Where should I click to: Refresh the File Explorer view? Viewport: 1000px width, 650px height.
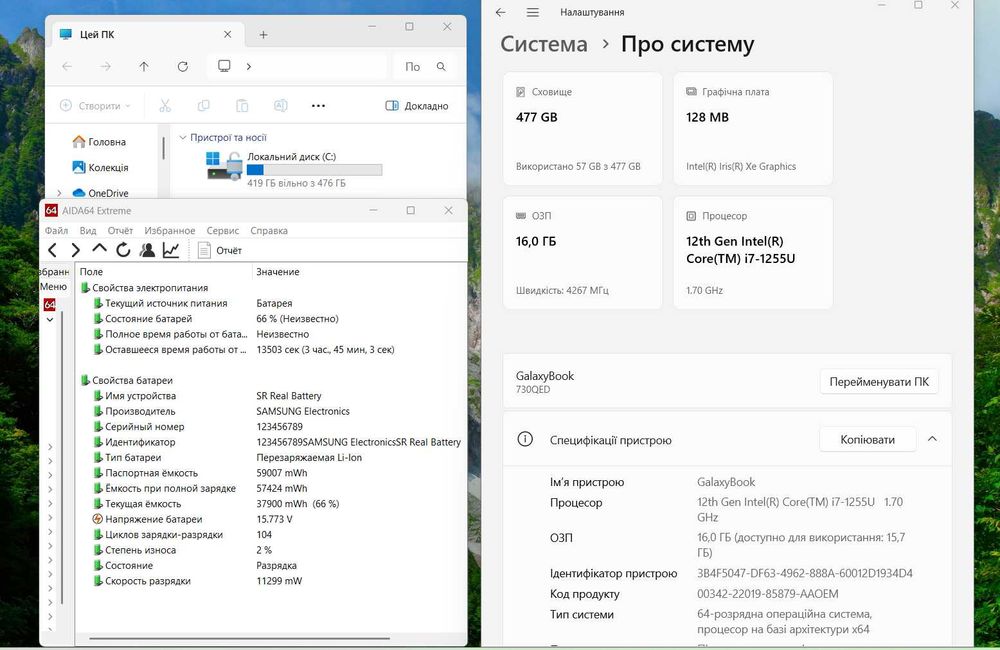(x=182, y=66)
